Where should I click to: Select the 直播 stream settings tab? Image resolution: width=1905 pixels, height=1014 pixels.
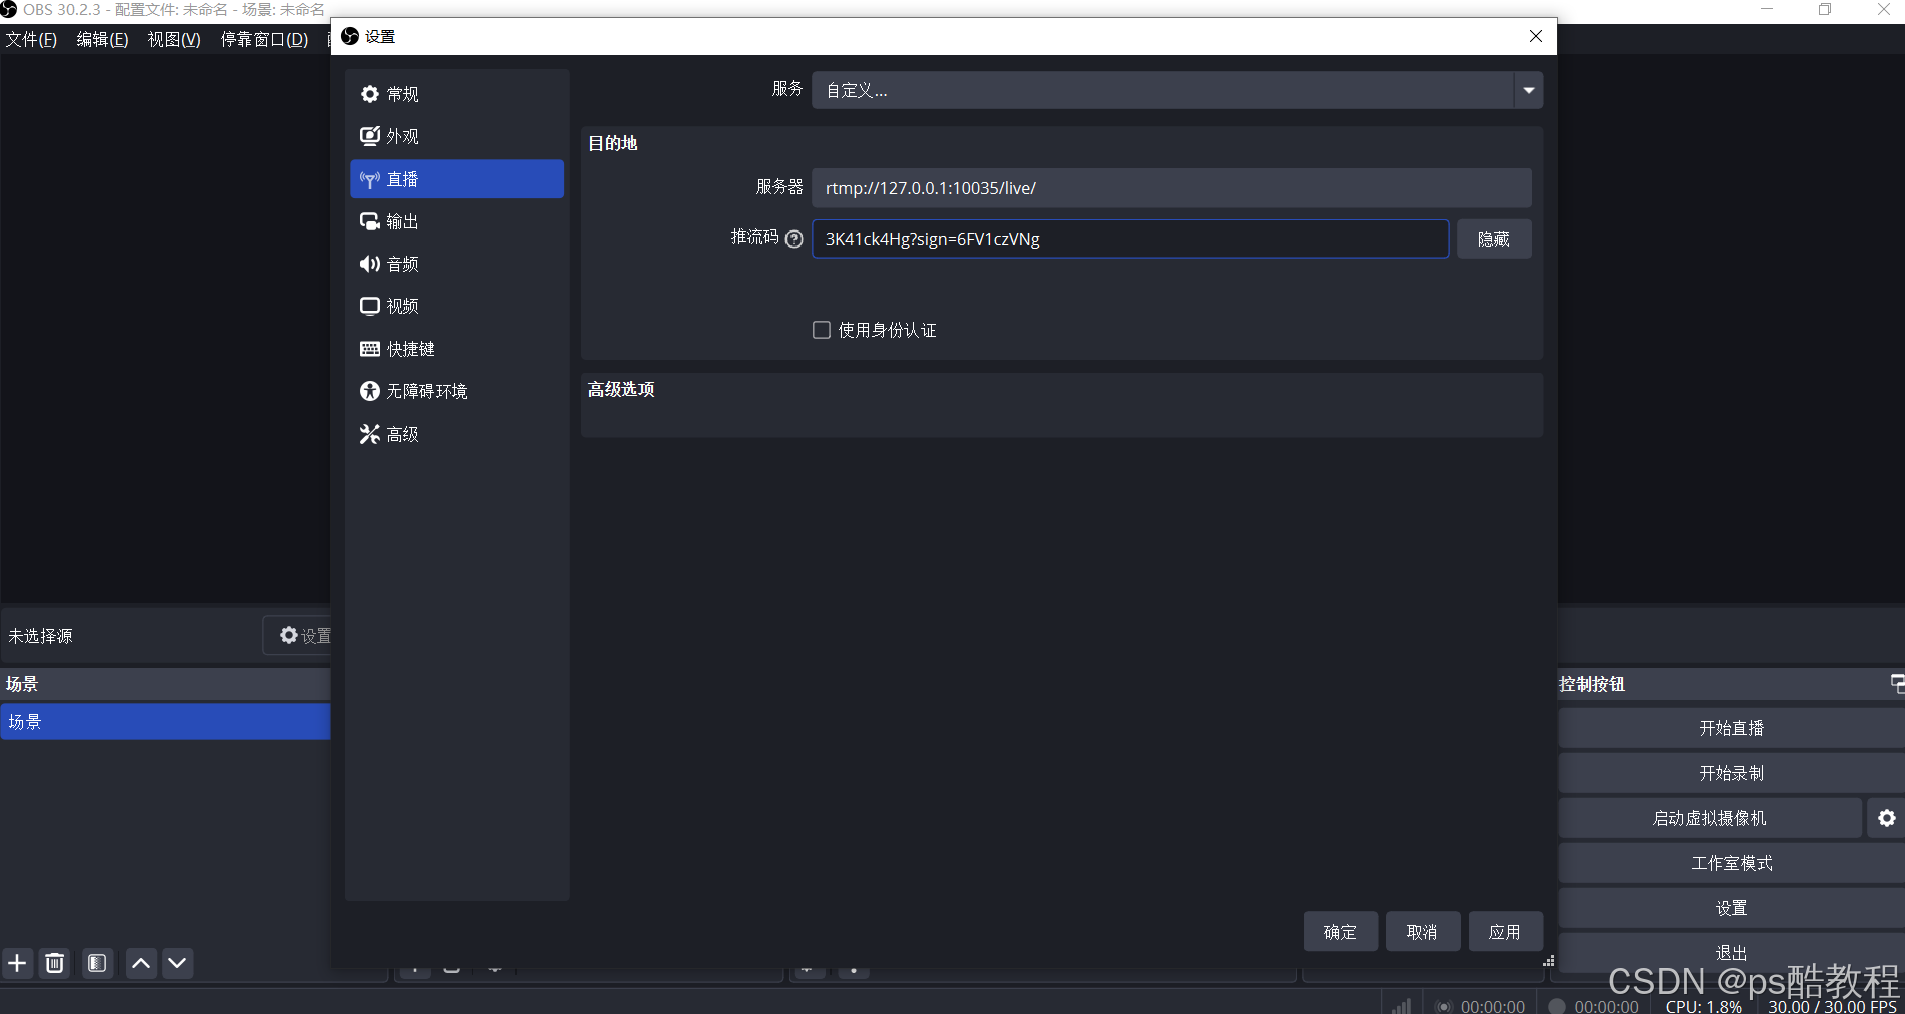[457, 179]
